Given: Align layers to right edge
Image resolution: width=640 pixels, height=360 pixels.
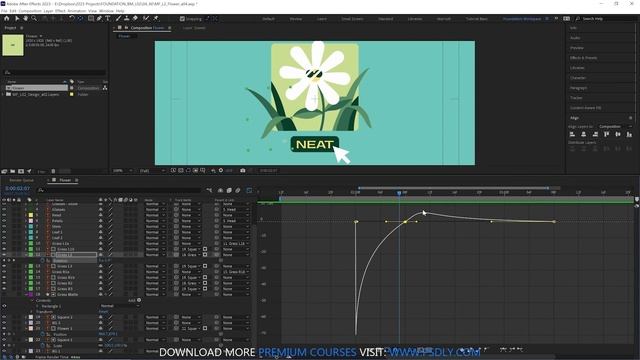Looking at the screenshot, I should pyautogui.click(x=595, y=134).
